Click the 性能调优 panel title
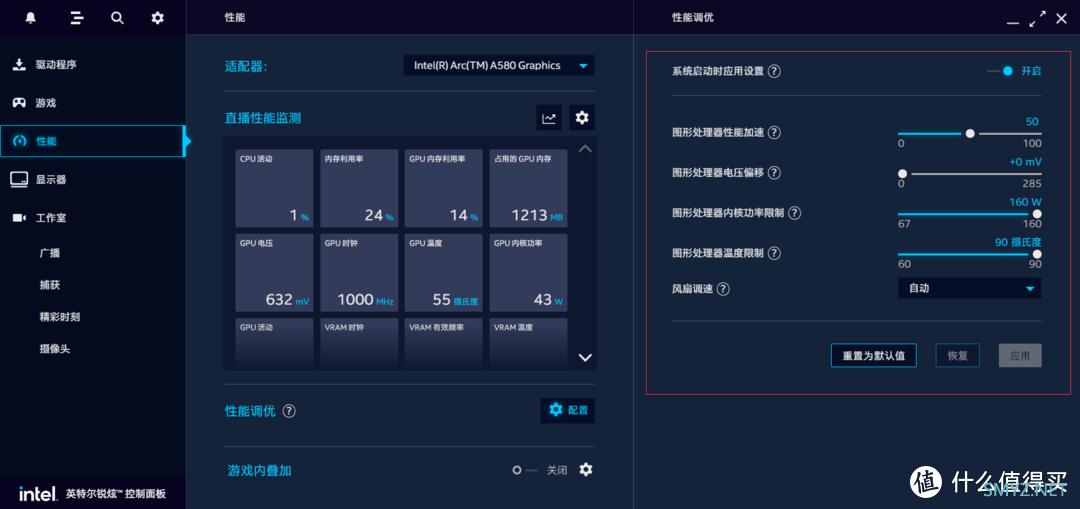 point(692,17)
